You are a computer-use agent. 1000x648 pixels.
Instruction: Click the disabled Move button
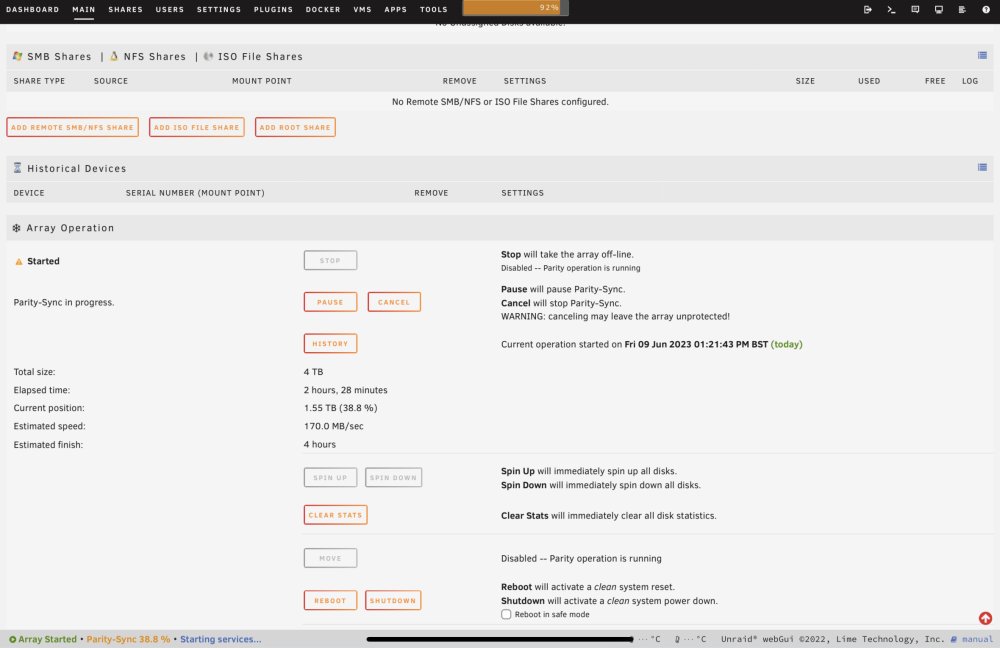330,558
